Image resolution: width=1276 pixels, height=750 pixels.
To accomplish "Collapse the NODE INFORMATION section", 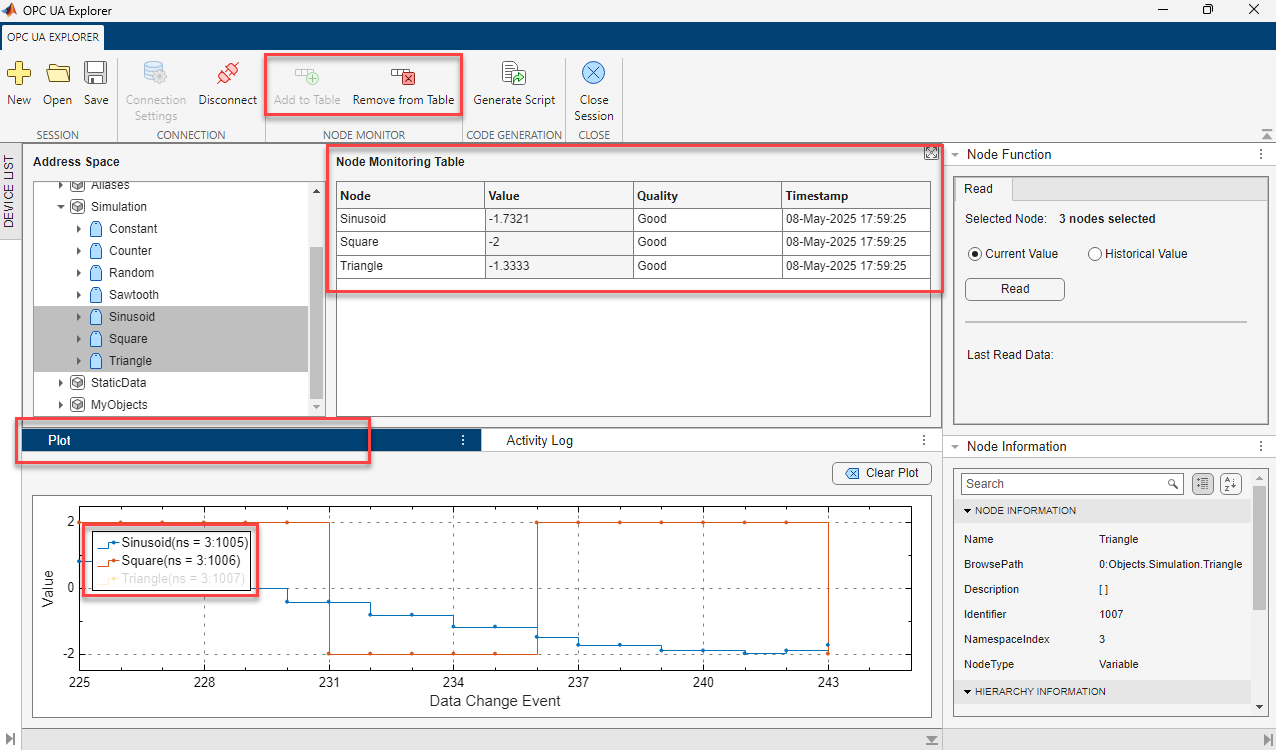I will click(965, 510).
